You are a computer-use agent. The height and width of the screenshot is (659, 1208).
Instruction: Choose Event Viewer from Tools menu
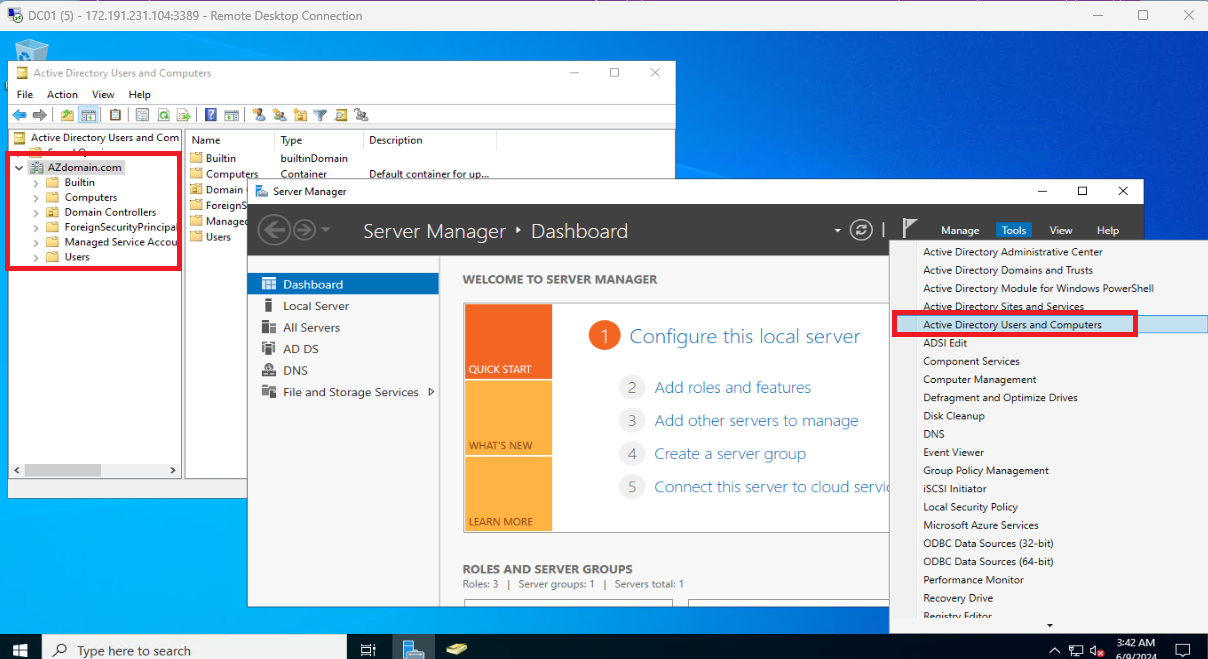[x=953, y=452]
